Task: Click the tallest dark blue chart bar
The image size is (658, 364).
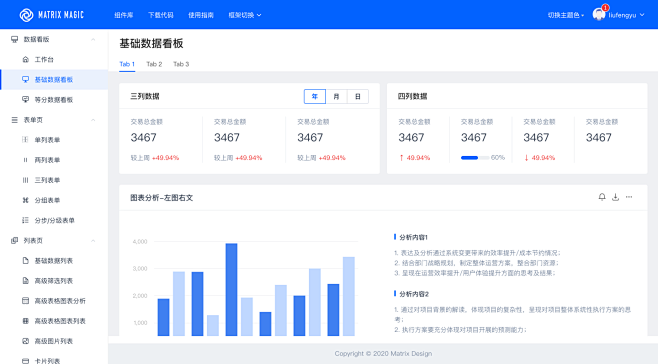Action: (x=231, y=289)
